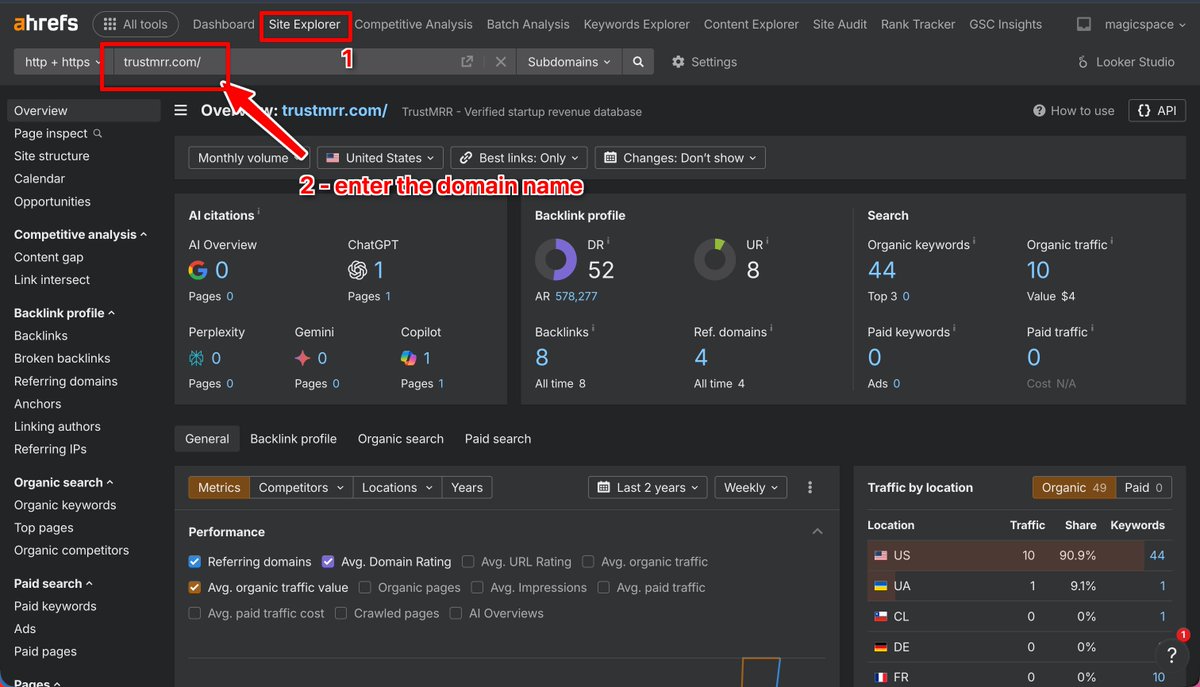Open the chart three-dot options menu
The image size is (1200, 687).
810,488
